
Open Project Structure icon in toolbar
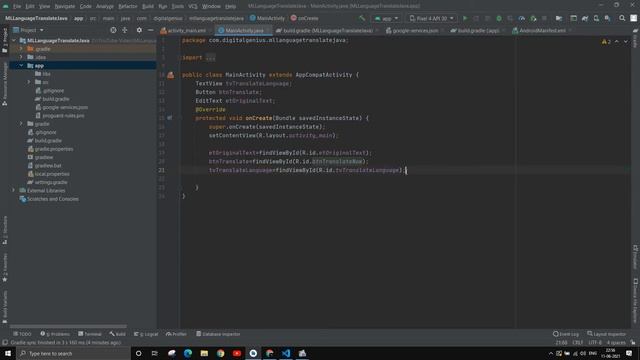click(559, 18)
